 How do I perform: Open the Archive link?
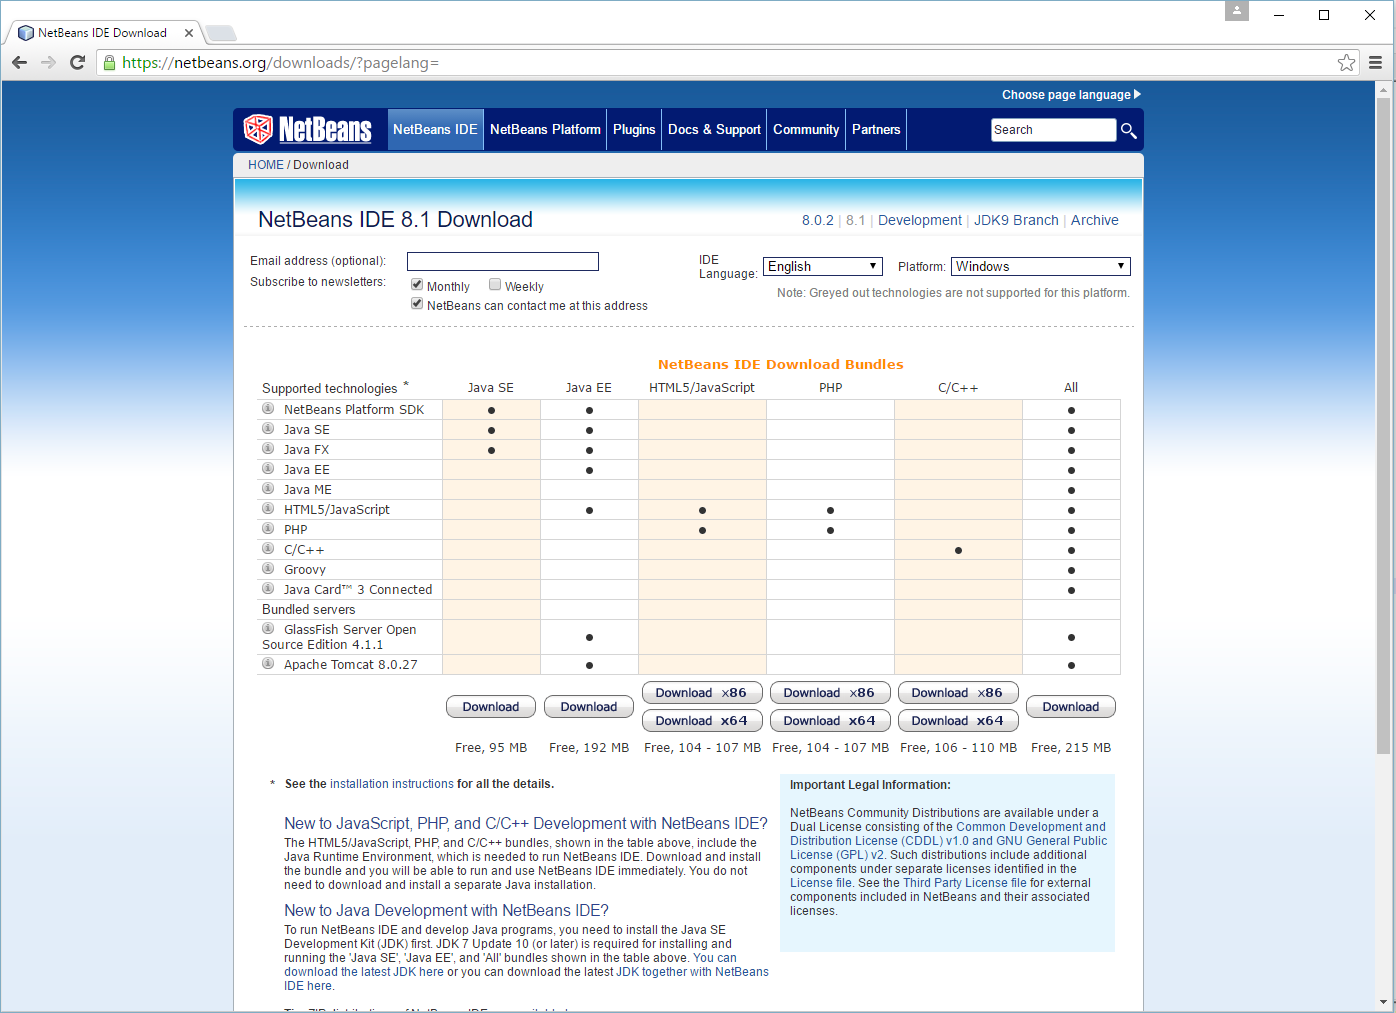pyautogui.click(x=1095, y=220)
